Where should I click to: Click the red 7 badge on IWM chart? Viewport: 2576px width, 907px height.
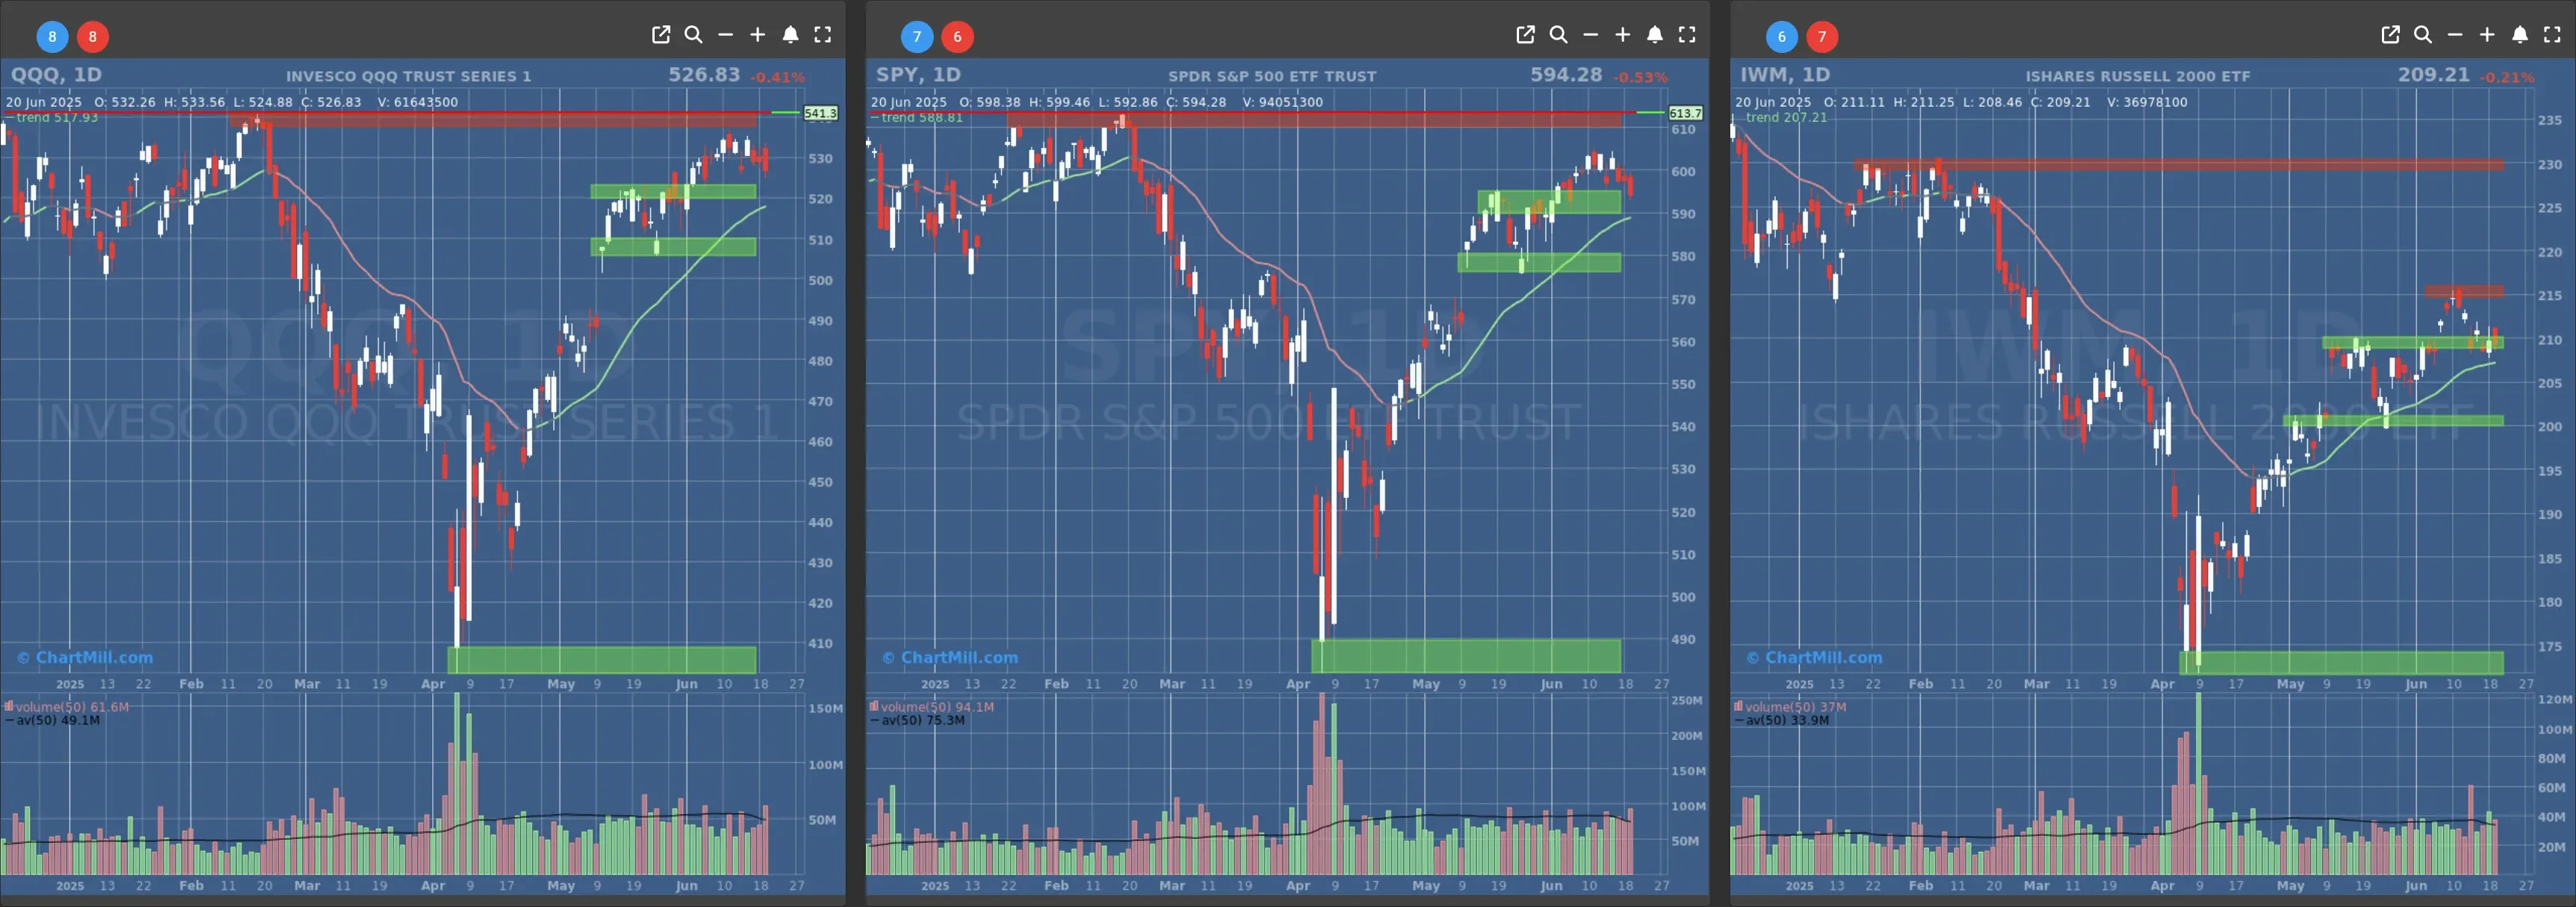pos(1822,37)
